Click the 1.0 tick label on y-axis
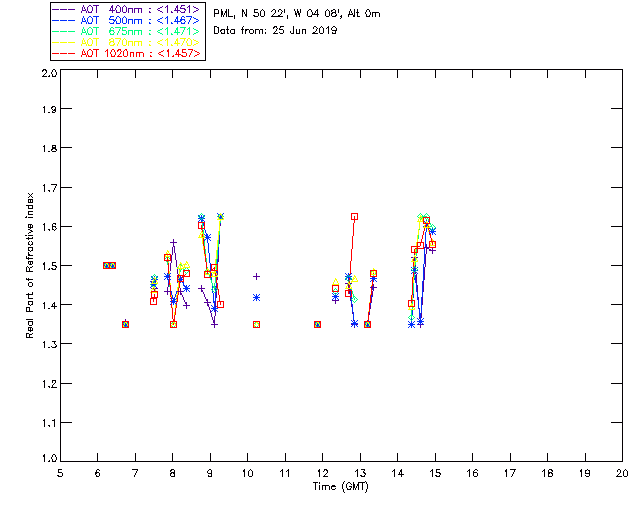This screenshot has height=512, width=640. click(47, 460)
